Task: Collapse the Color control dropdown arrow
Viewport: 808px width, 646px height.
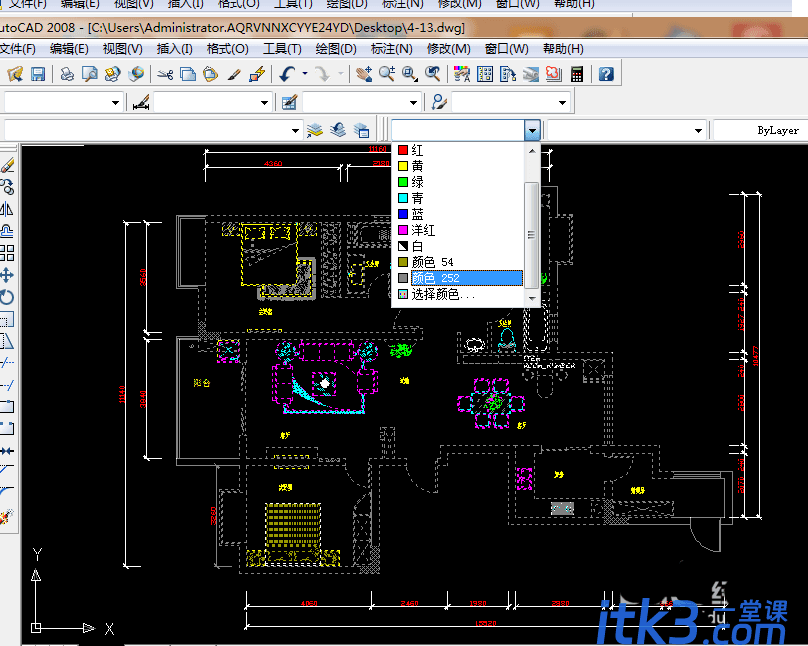Action: click(532, 130)
